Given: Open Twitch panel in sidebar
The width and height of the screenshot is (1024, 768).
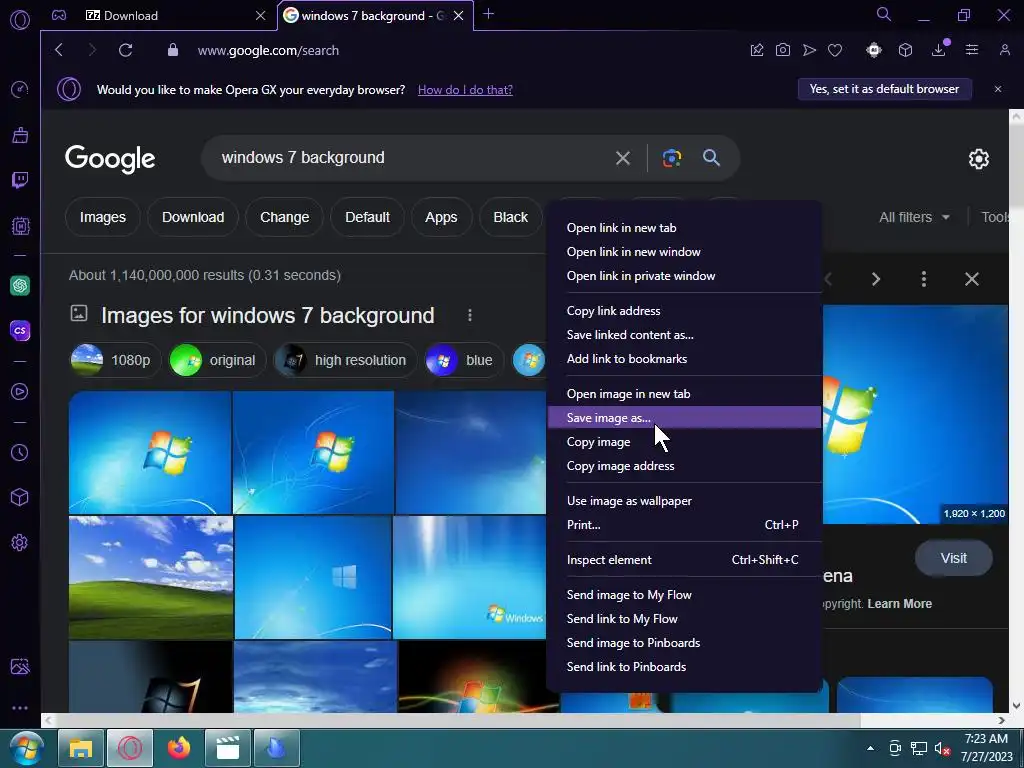Looking at the screenshot, I should click(x=20, y=180).
